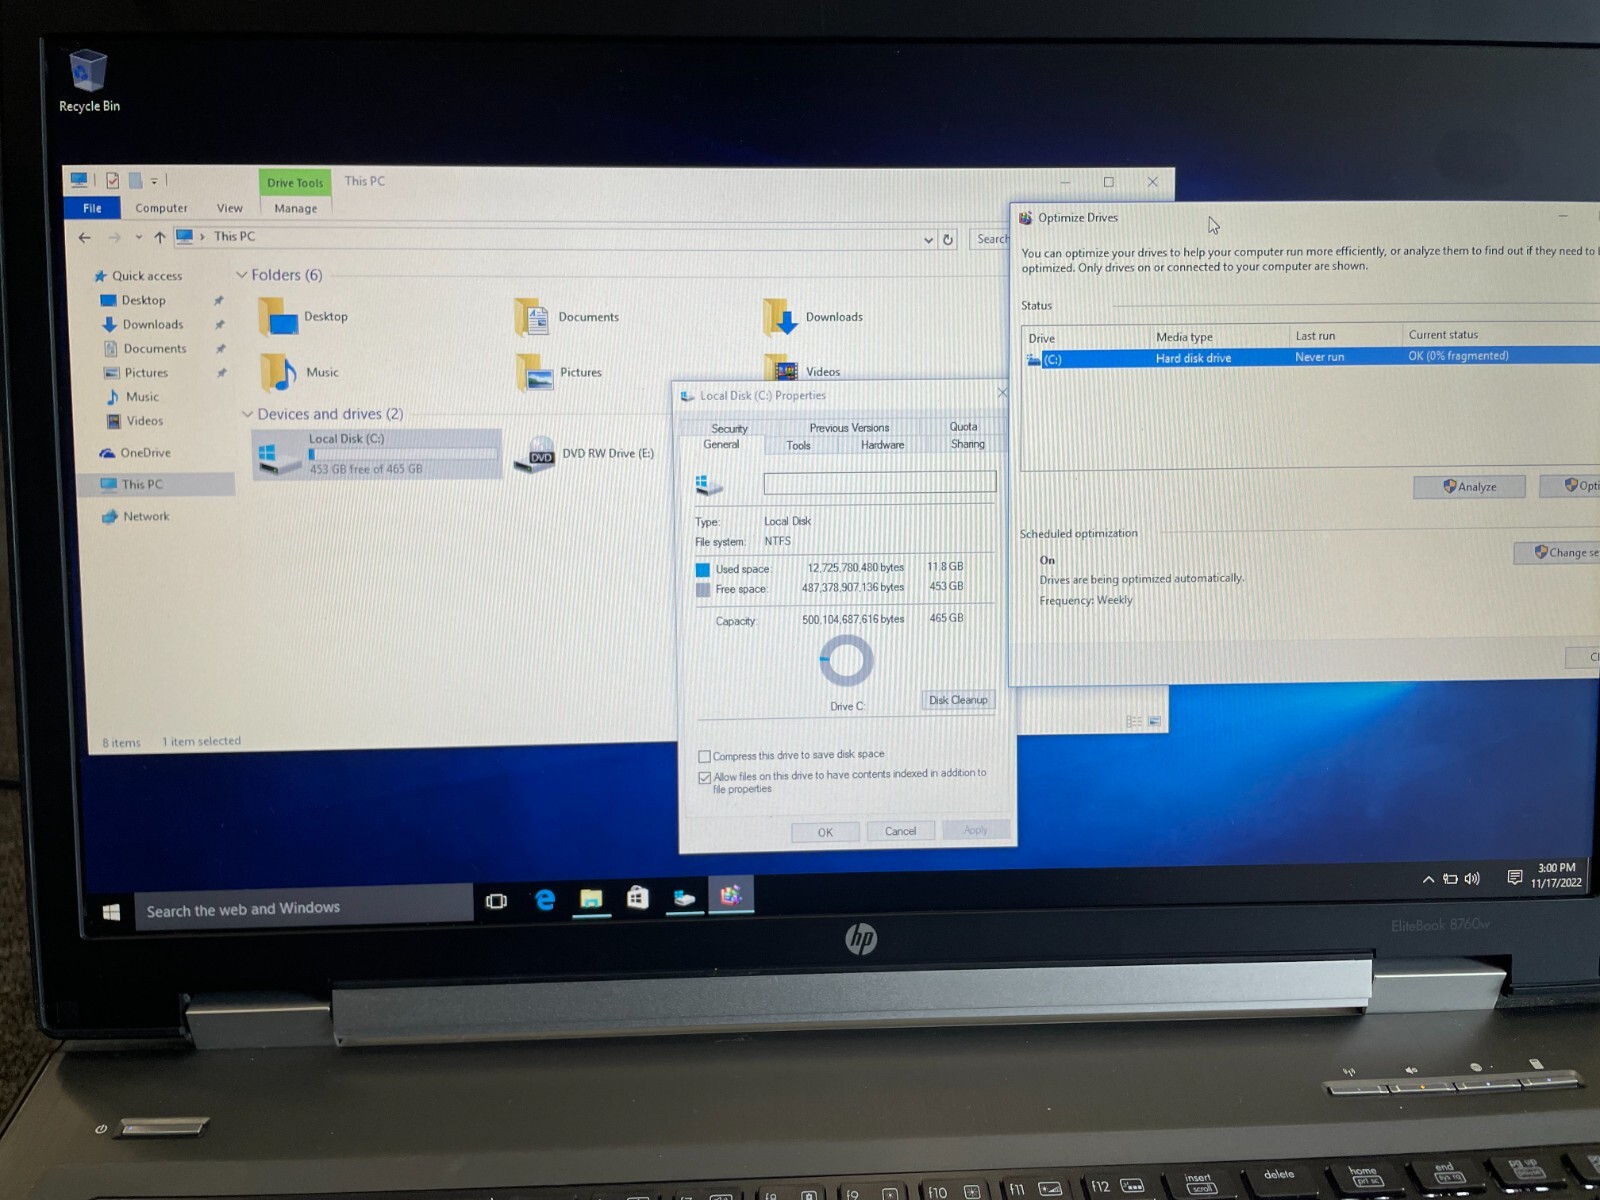Select Pictures in the navigation pane
This screenshot has height=1200, width=1600.
pos(136,372)
